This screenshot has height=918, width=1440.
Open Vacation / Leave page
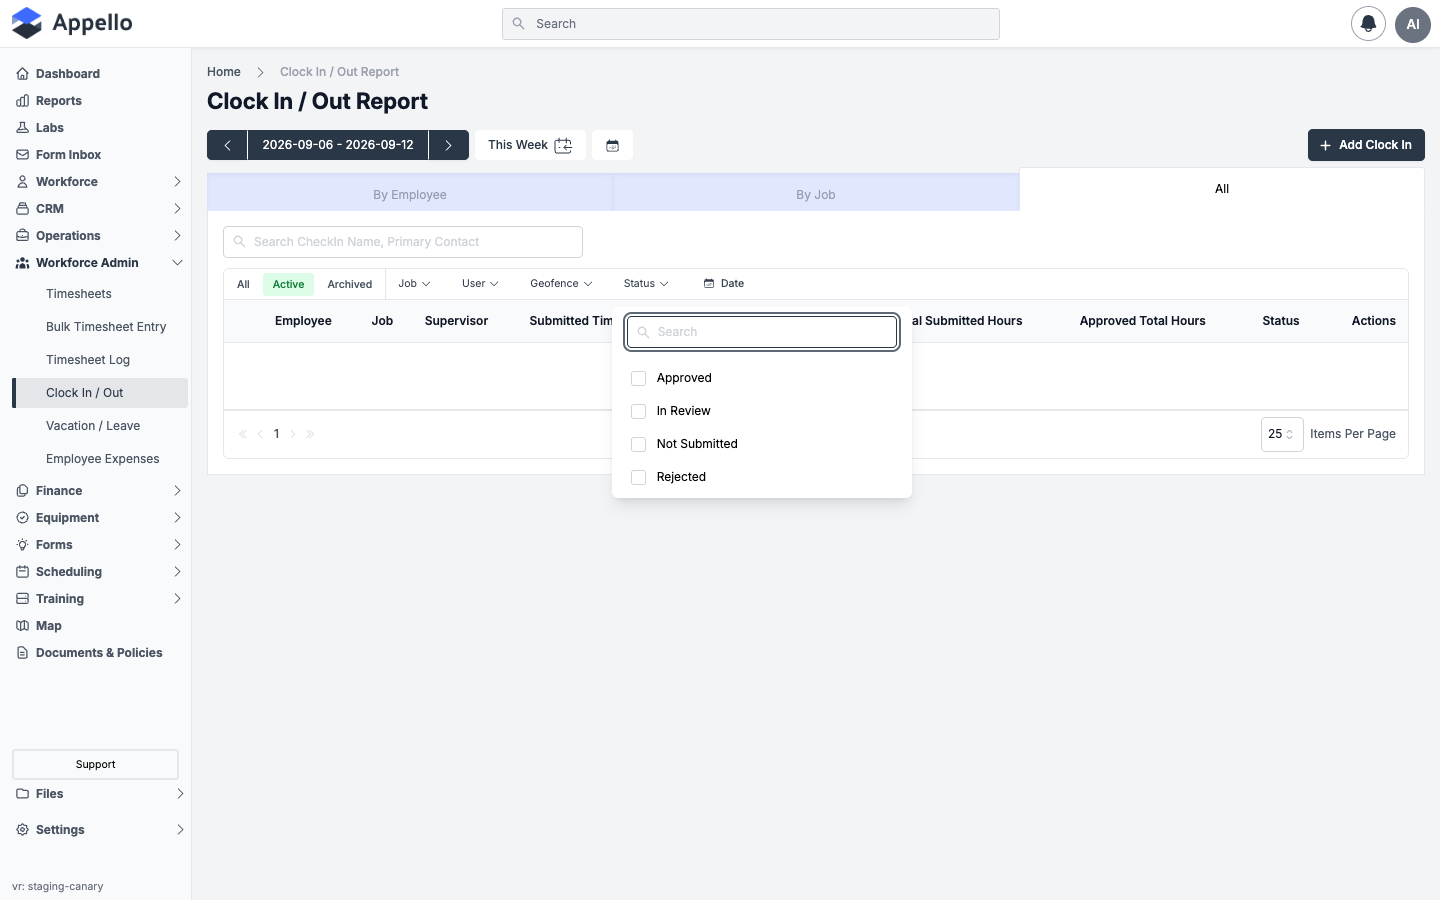[x=93, y=426]
